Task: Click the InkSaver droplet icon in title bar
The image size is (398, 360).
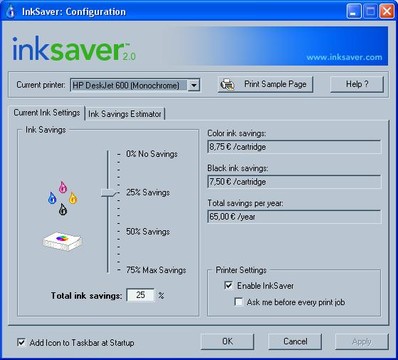Action: click(x=11, y=12)
